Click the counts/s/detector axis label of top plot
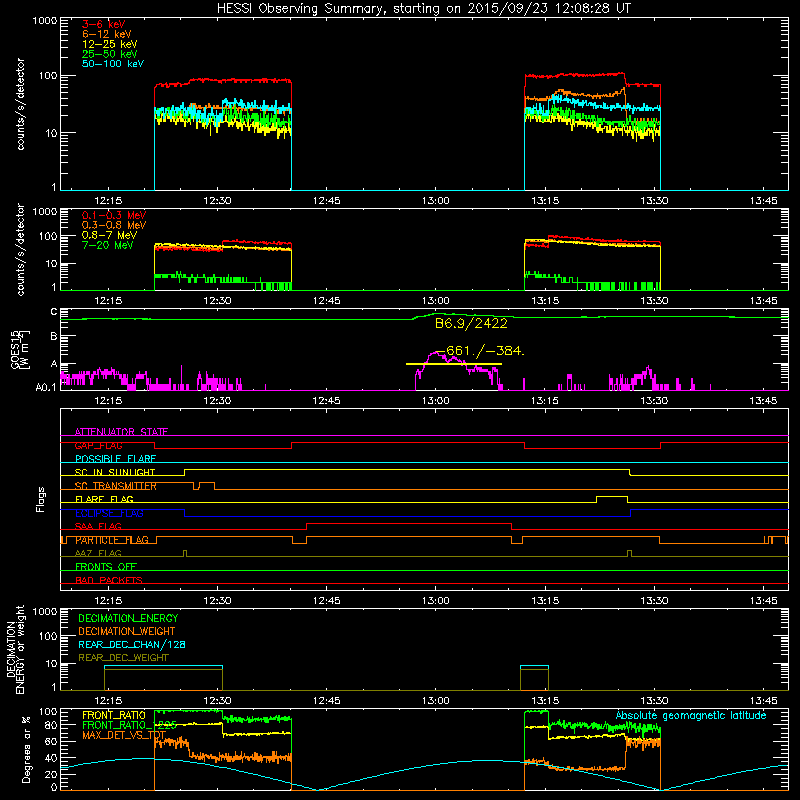The width and height of the screenshot is (800, 800). click(21, 104)
